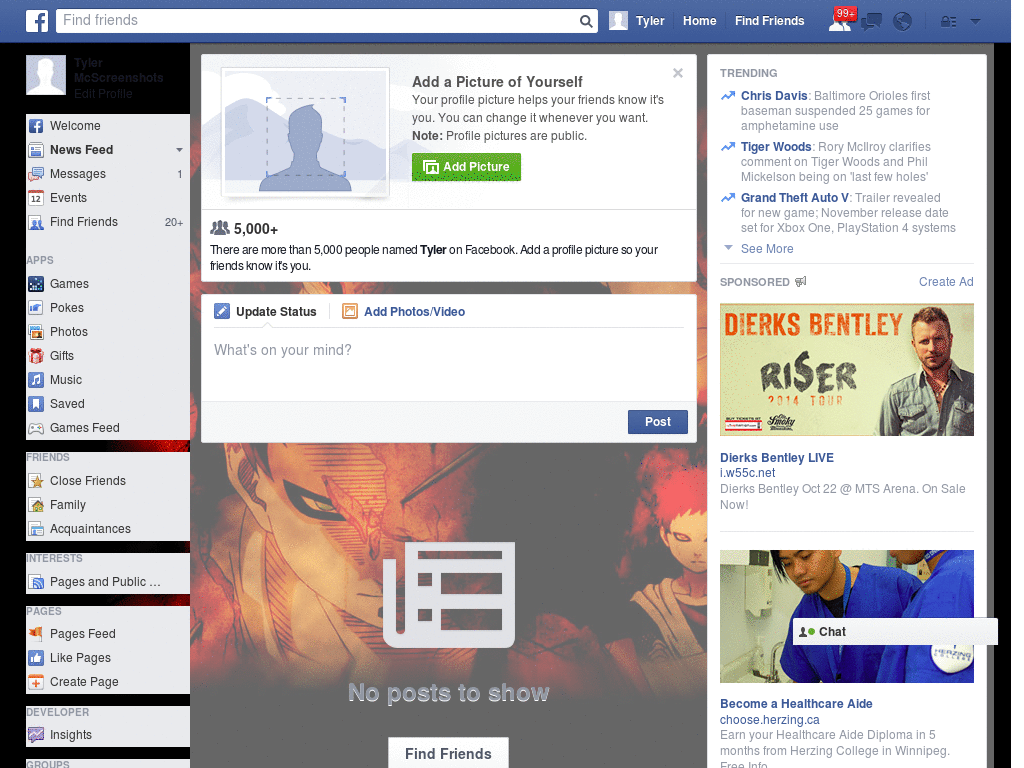The image size is (1024, 768).
Task: Open the notifications globe icon
Action: [x=902, y=22]
